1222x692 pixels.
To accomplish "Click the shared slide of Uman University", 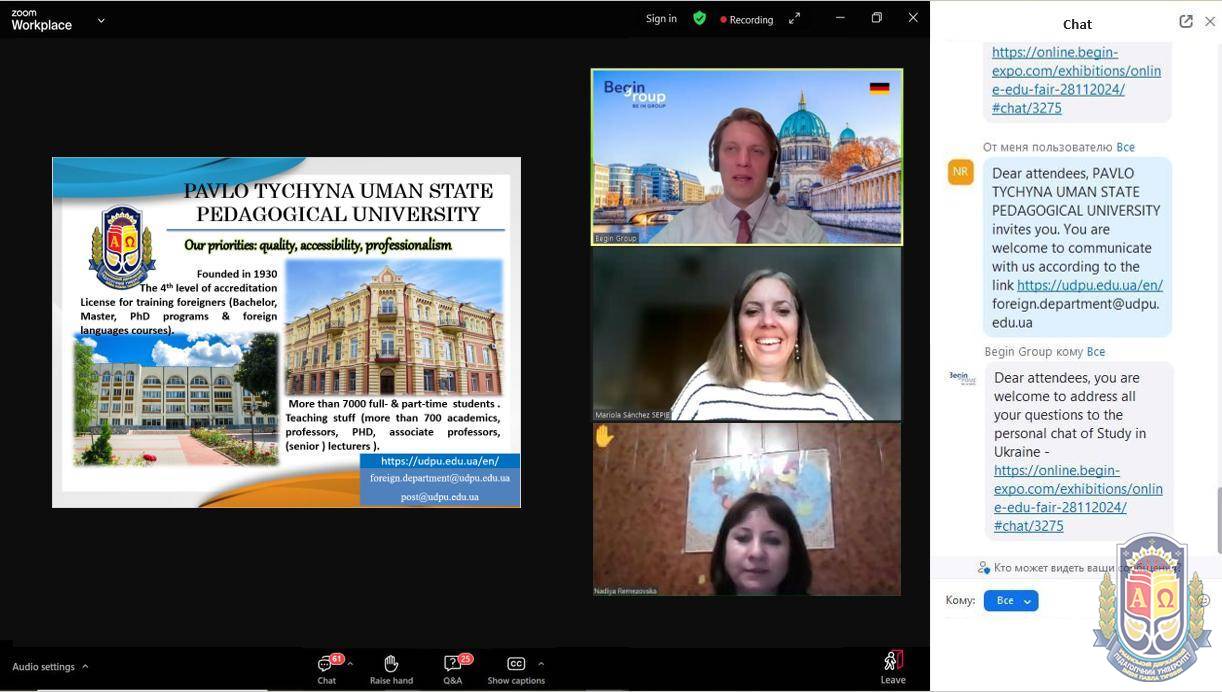I will (286, 332).
